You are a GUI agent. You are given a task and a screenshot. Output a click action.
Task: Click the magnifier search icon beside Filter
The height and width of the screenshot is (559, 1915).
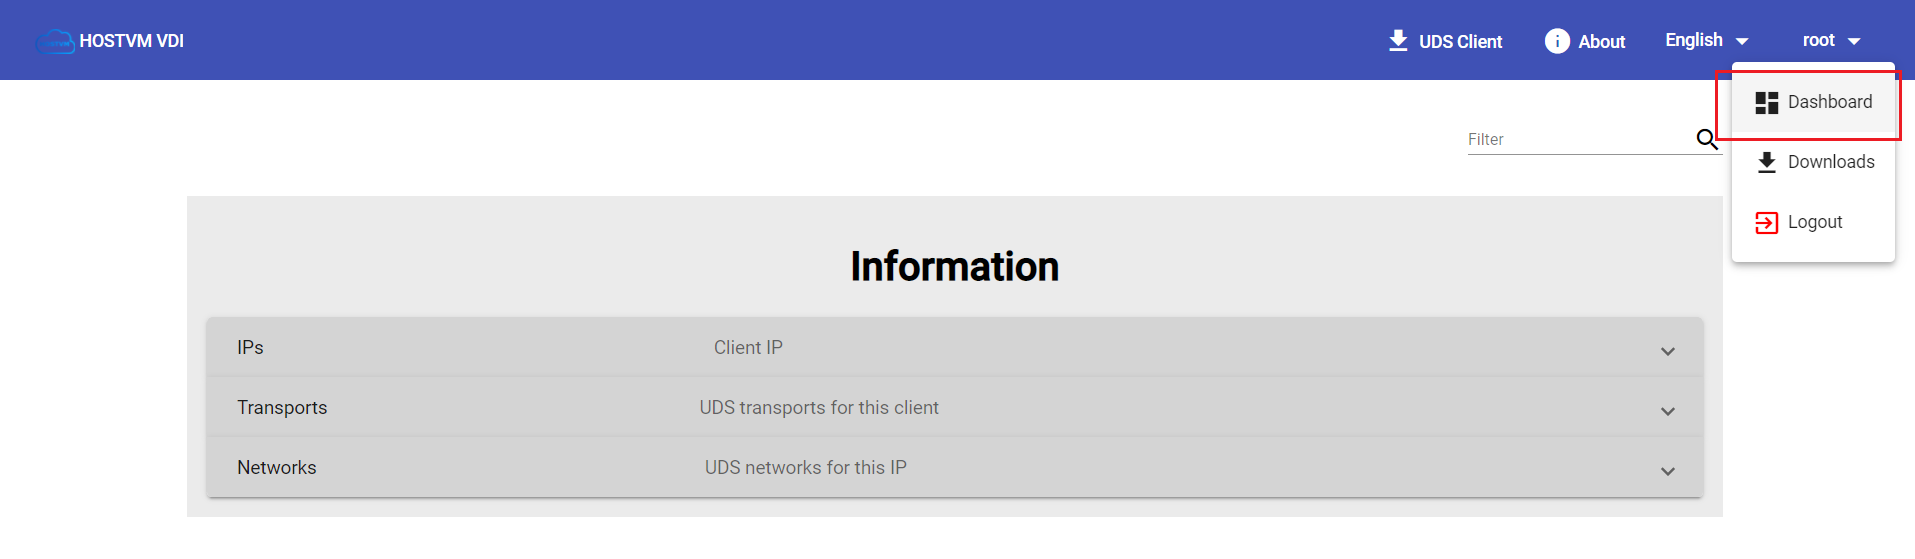point(1707,139)
